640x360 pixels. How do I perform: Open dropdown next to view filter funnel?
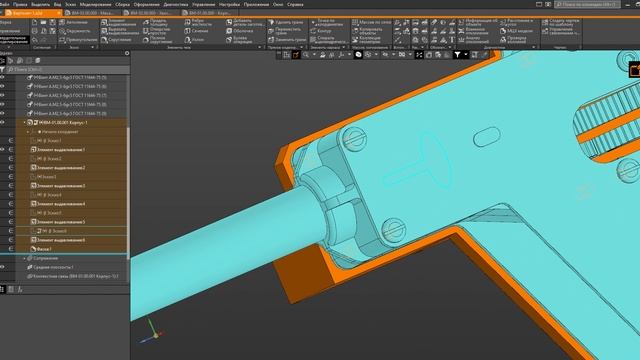[466, 54]
